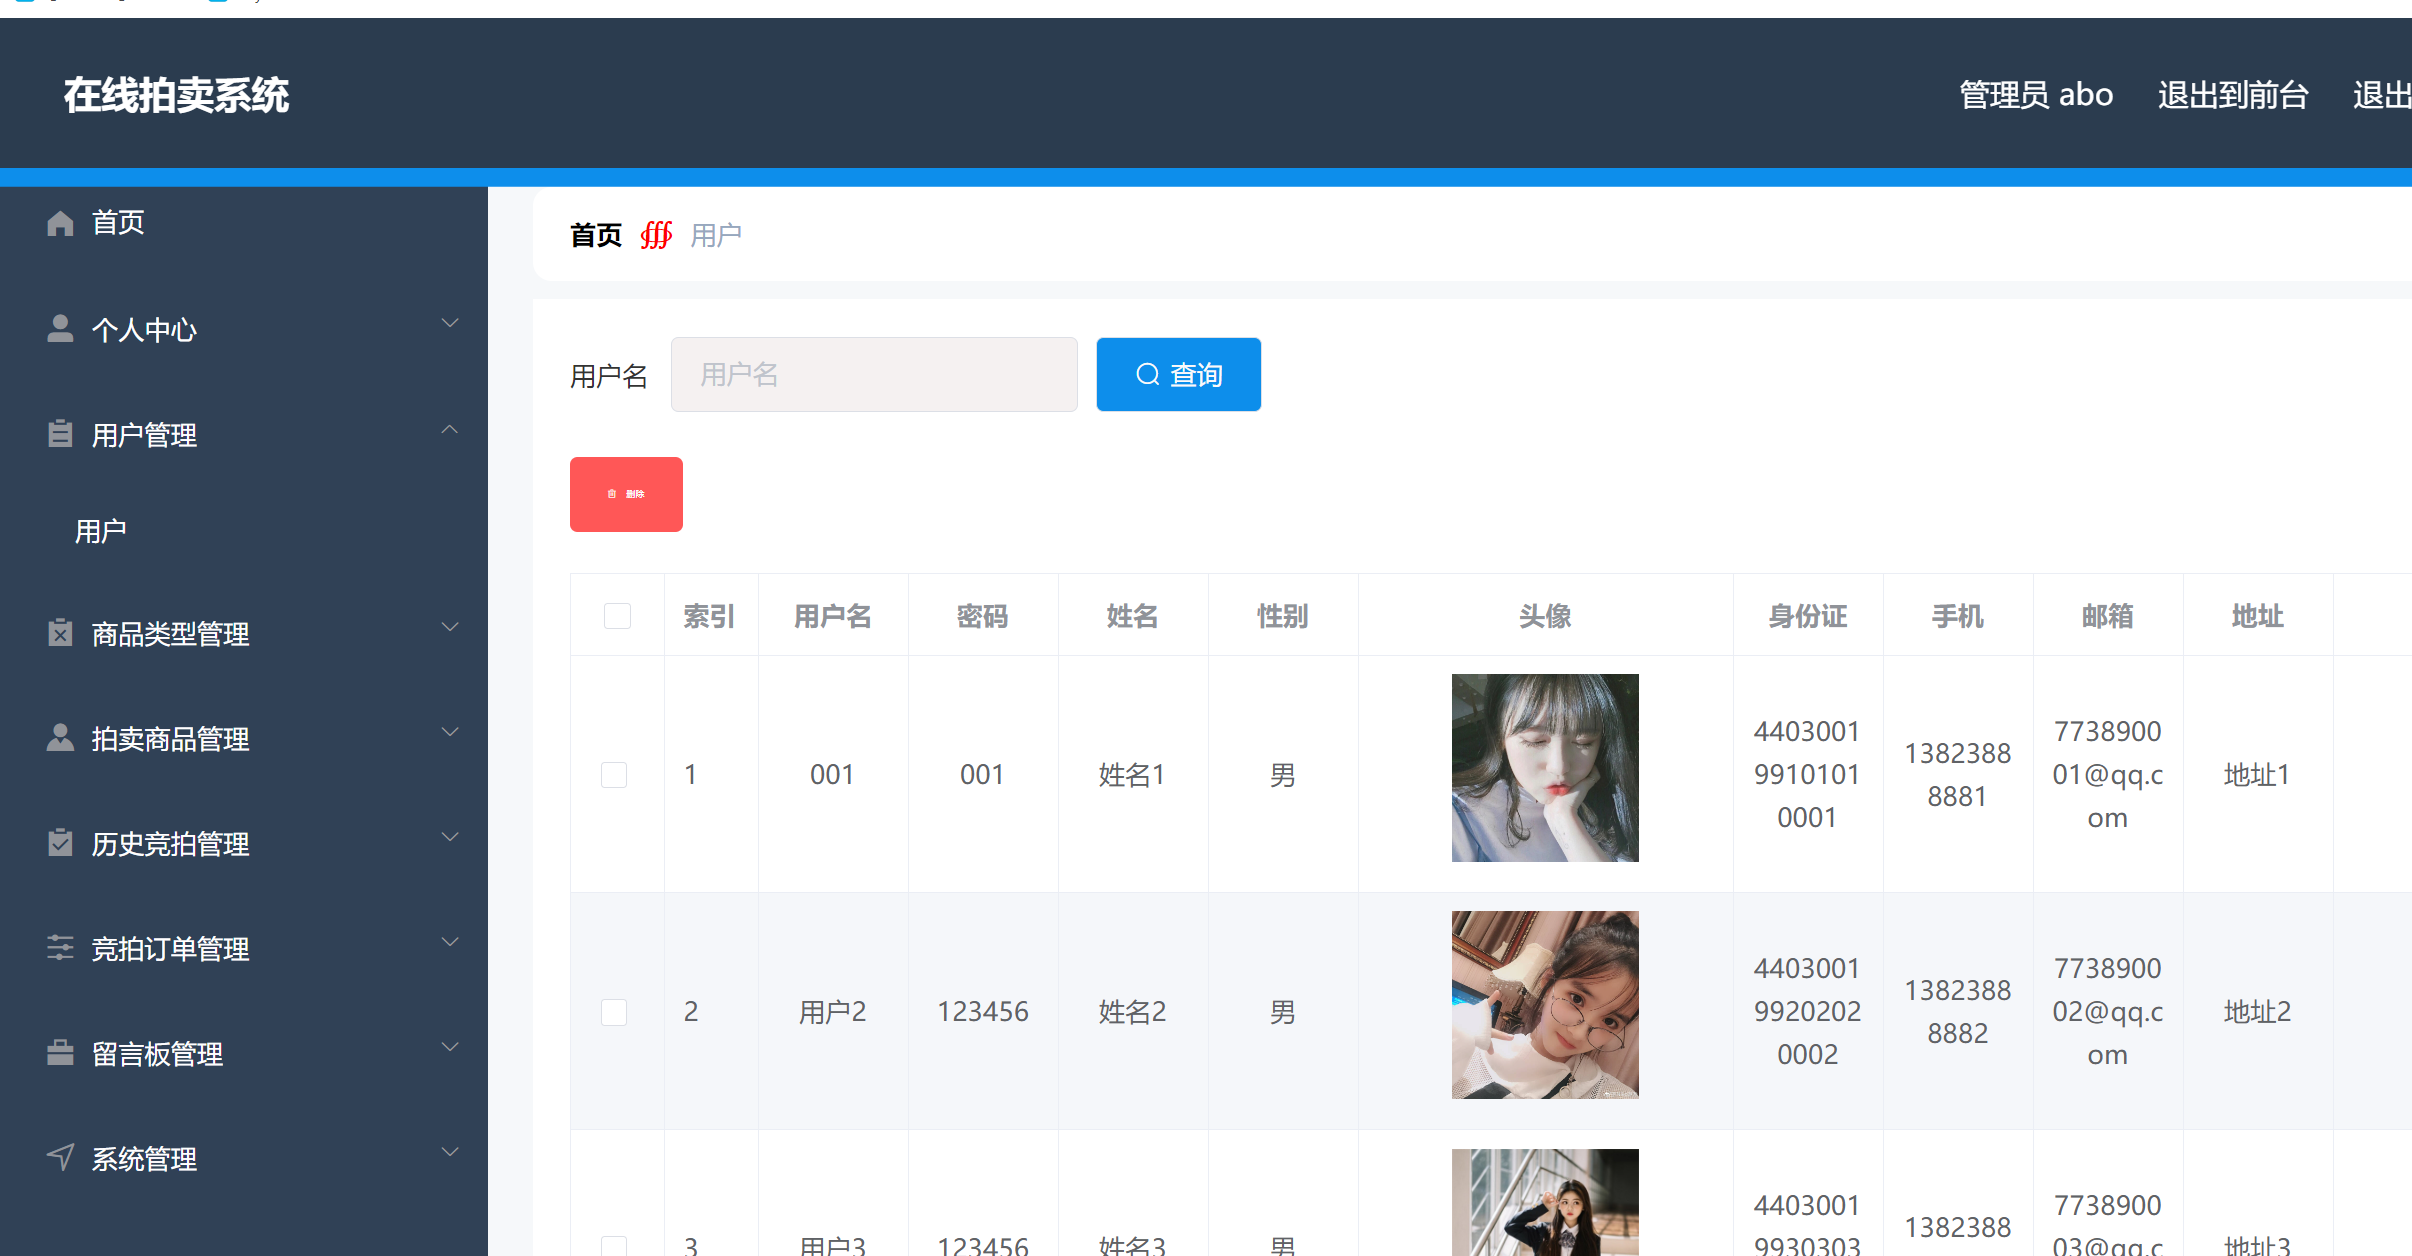Click the 用户名 input field
Image resolution: width=2412 pixels, height=1256 pixels.
point(873,374)
